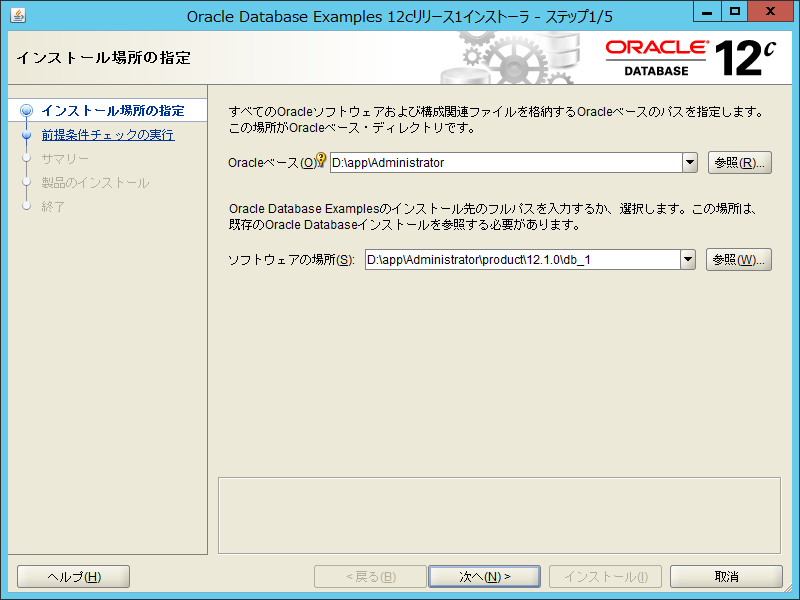Screen dimensions: 800x600
Task: Expand the ソフトウェアの場所 path dropdown
Action: pyautogui.click(x=688, y=260)
